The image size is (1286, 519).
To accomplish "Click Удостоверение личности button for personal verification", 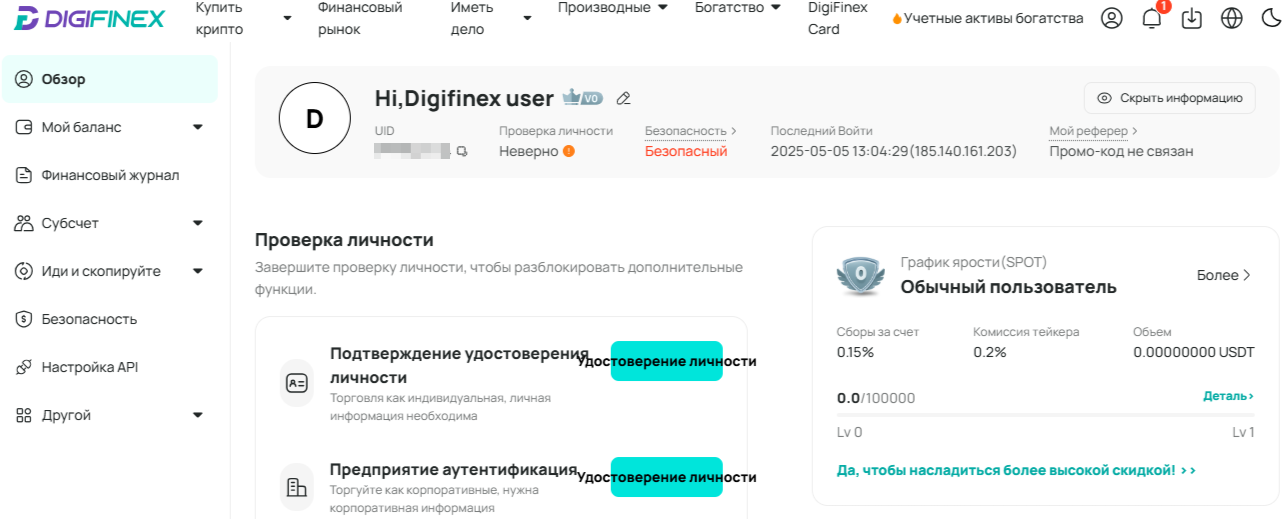I will (667, 361).
